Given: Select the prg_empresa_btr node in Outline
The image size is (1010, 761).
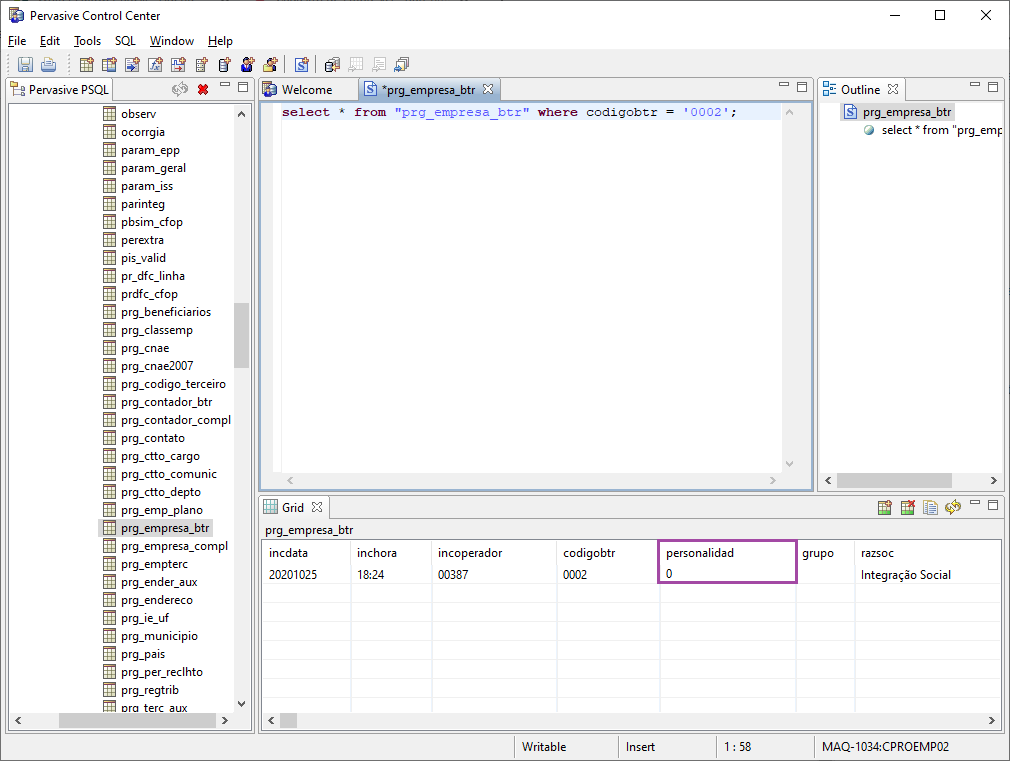Looking at the screenshot, I should pyautogui.click(x=906, y=112).
